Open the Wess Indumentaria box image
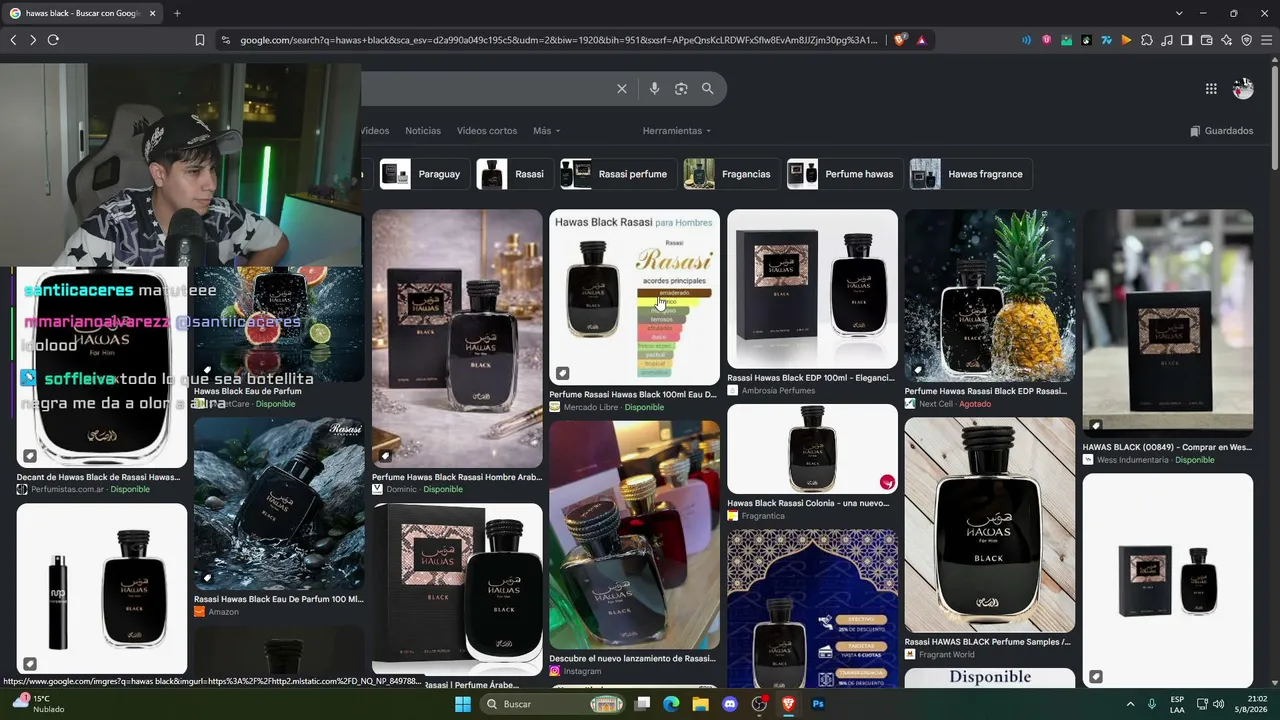This screenshot has height=720, width=1280. (x=1168, y=323)
